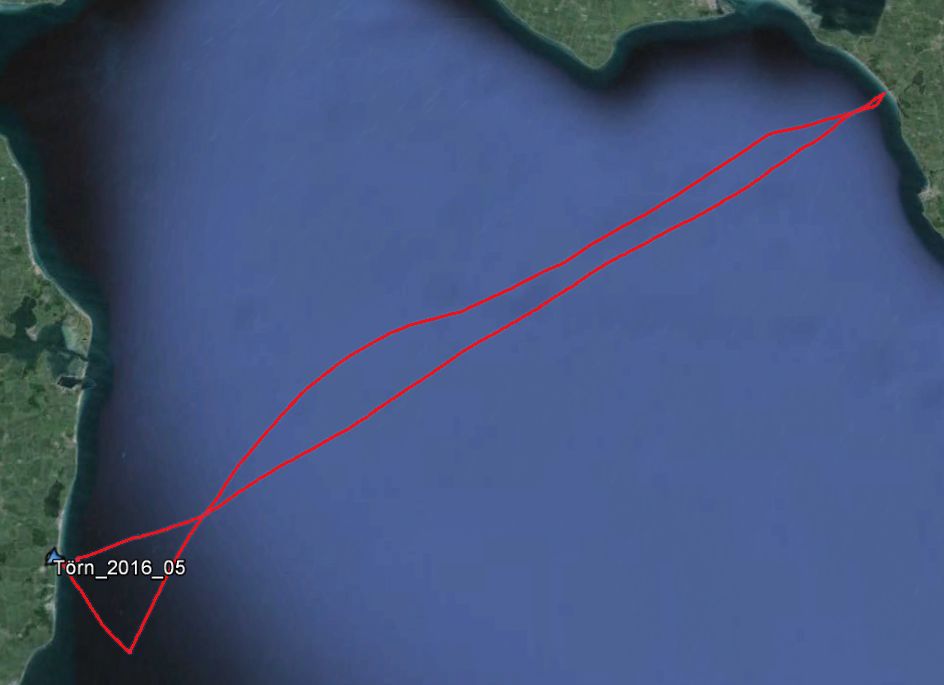Click the southernmost sharp corner of the red track

tap(129, 651)
